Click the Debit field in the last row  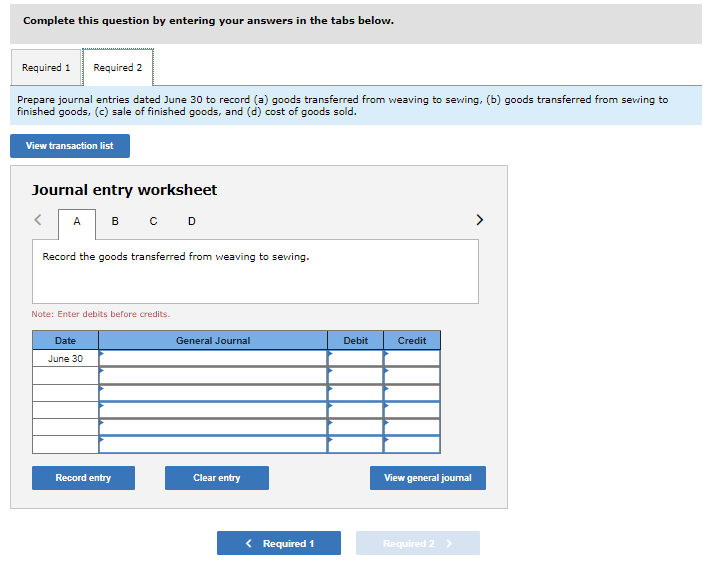[355, 444]
